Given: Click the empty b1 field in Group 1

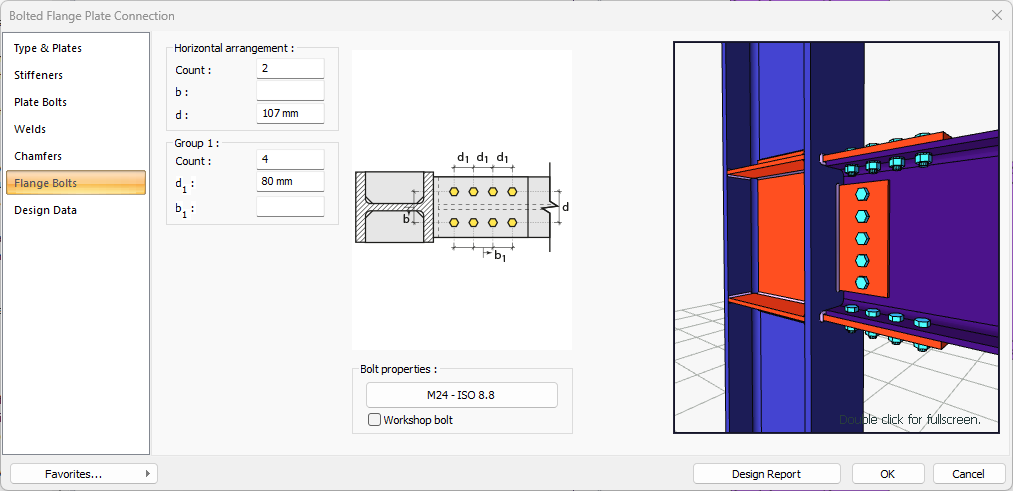Looking at the screenshot, I should (290, 207).
